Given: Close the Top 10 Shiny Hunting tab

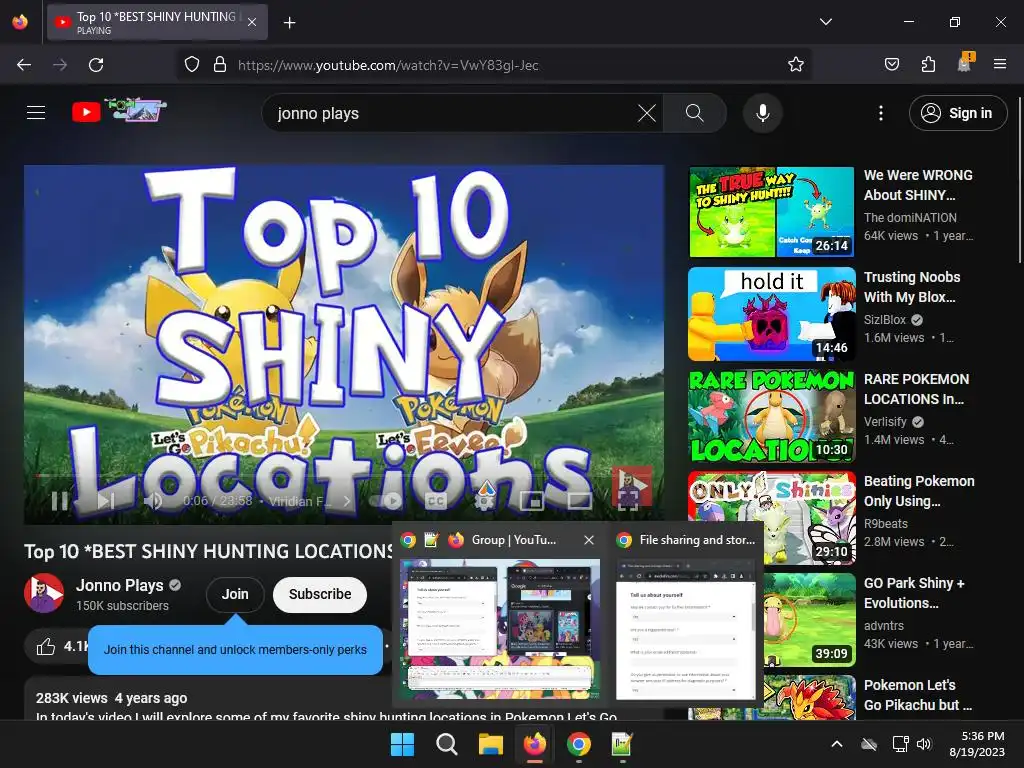Looking at the screenshot, I should click(252, 22).
